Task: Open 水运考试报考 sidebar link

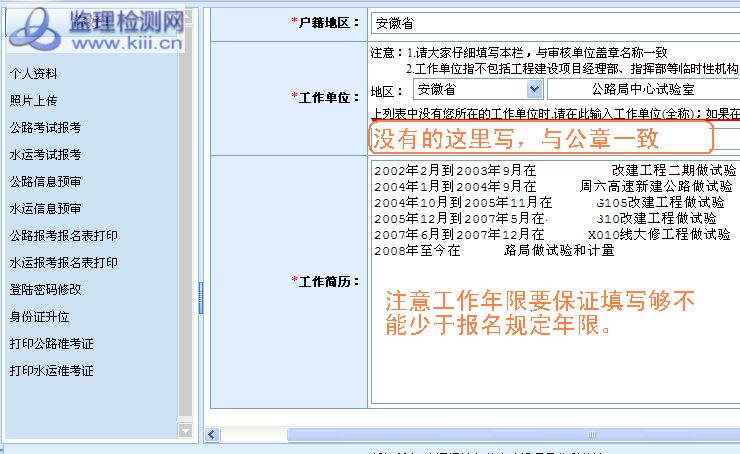Action: (x=45, y=155)
